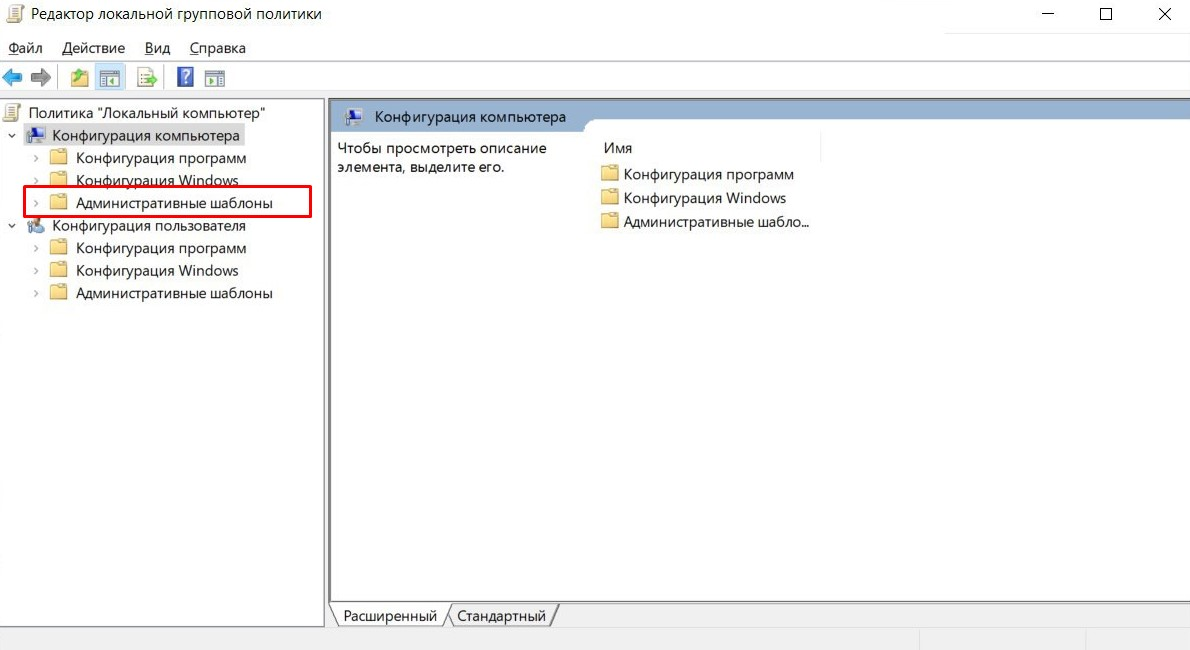Select Конфигурация компьютера in the tree

pos(146,136)
